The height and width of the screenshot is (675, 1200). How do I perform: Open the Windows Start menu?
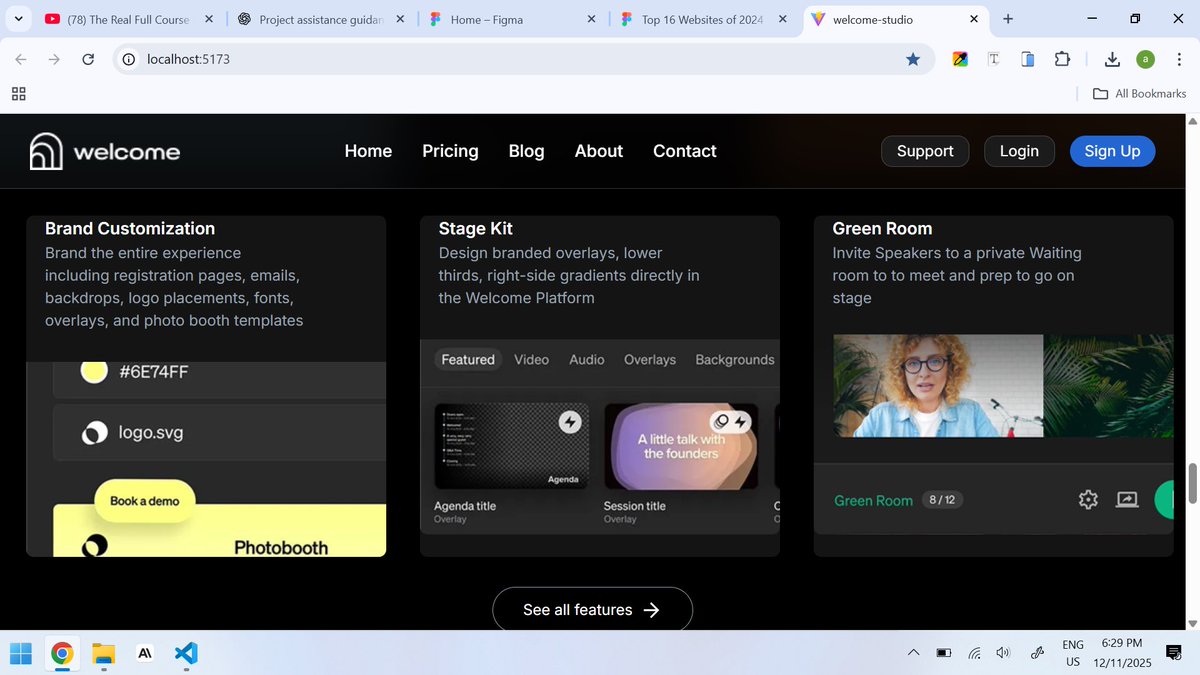click(21, 654)
